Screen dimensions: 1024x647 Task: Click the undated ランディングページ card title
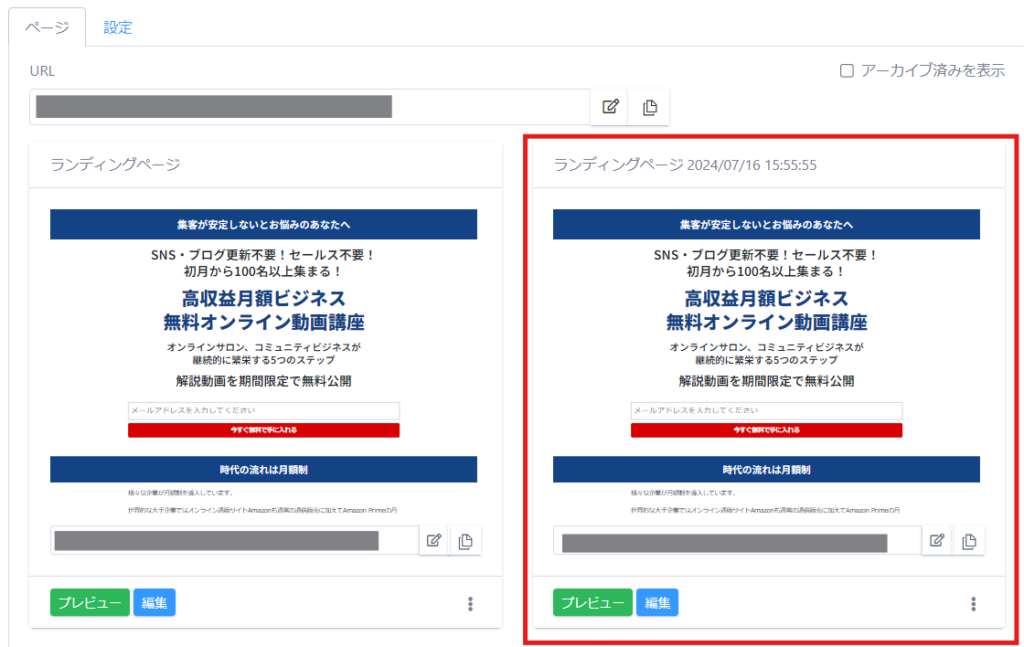click(116, 165)
